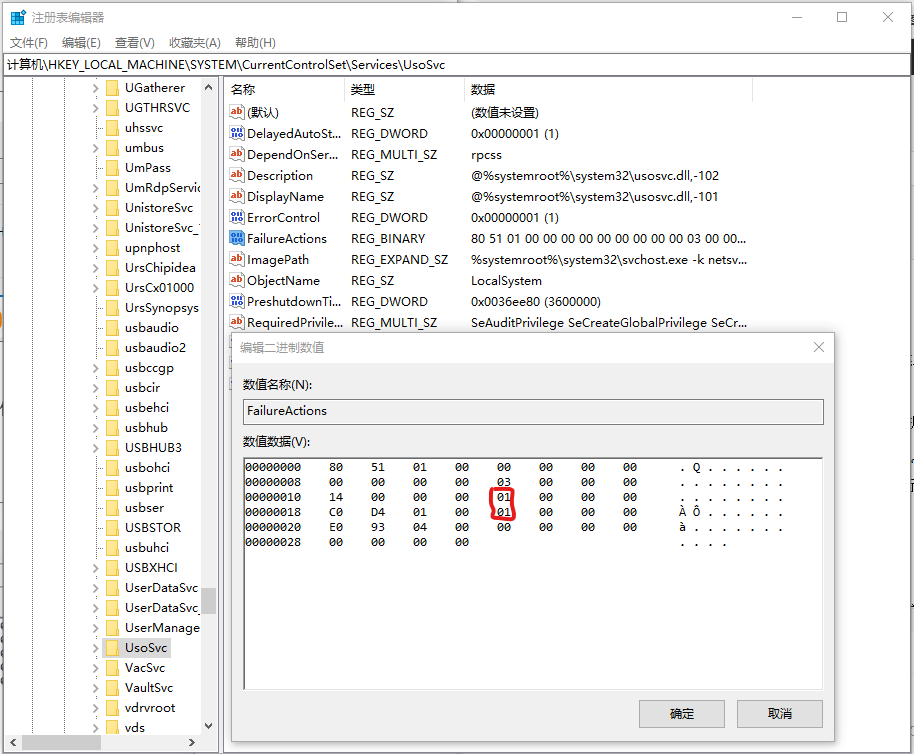The width and height of the screenshot is (914, 754).
Task: Click the UGatherer folder icon
Action: point(113,88)
